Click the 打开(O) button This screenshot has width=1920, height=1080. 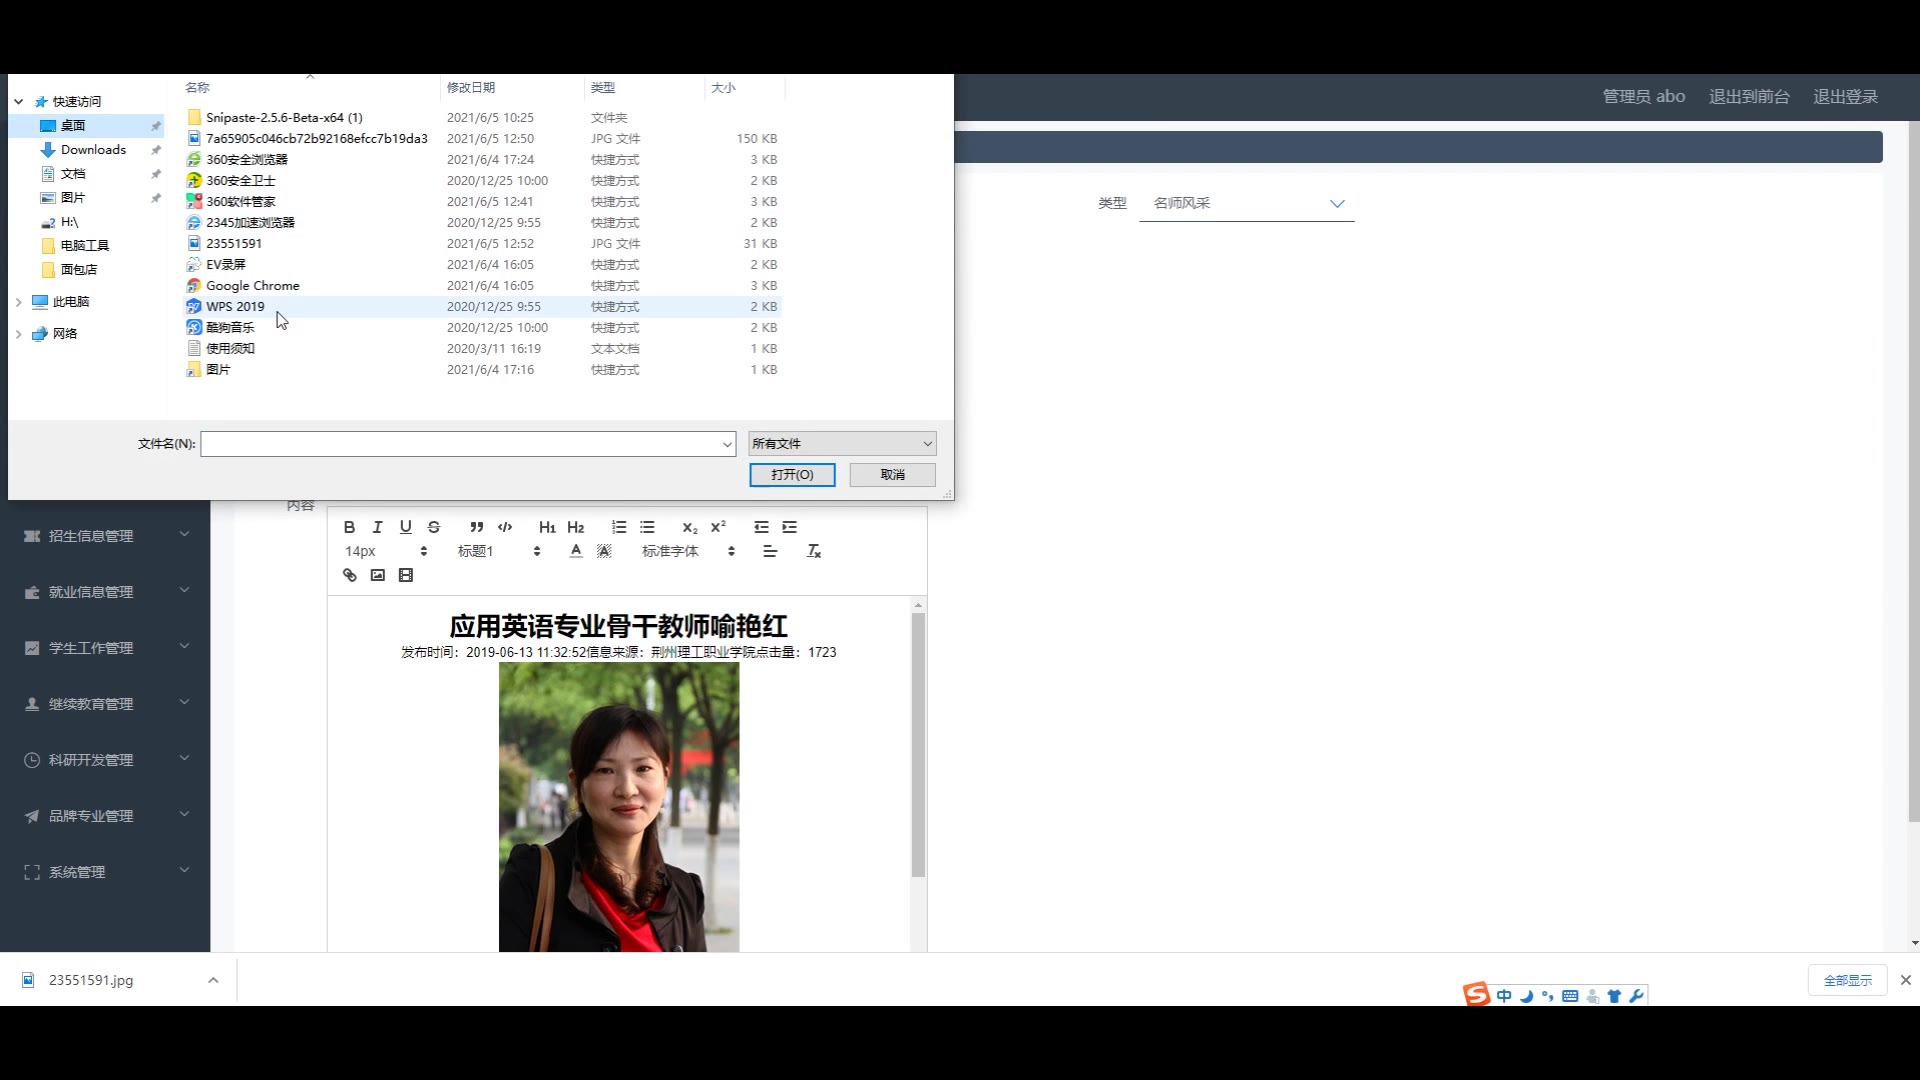792,475
